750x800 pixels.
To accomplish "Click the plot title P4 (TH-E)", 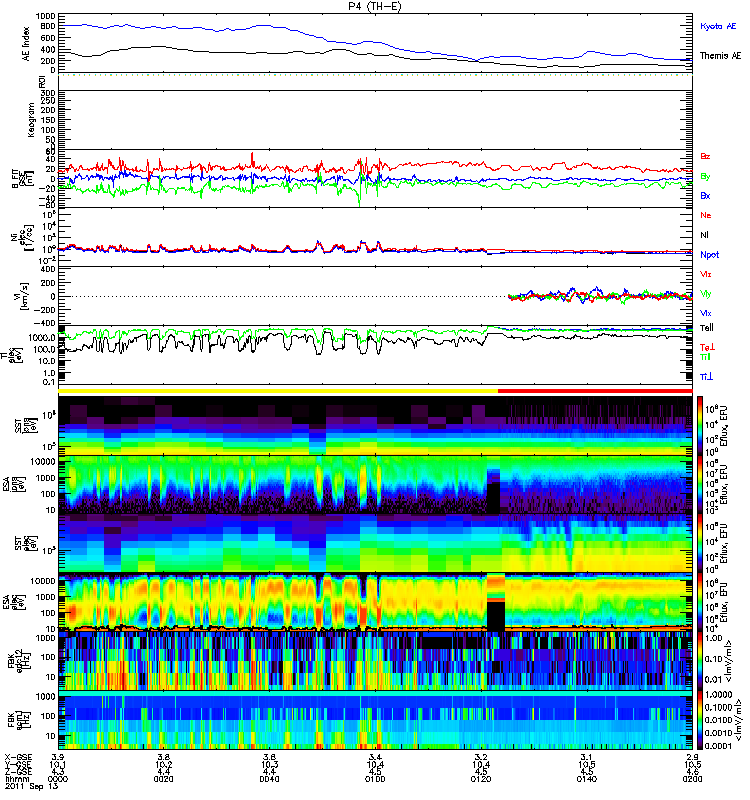I will pyautogui.click(x=374, y=6).
